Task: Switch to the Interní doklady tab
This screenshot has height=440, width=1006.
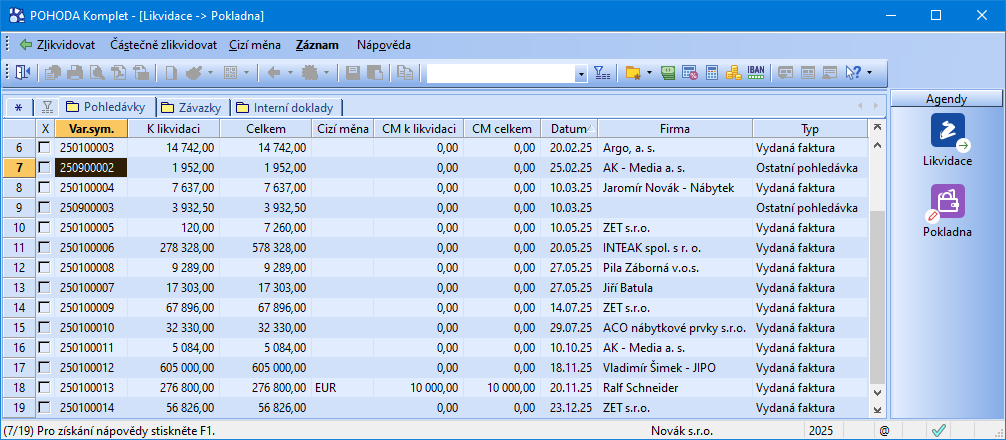Action: [x=287, y=107]
